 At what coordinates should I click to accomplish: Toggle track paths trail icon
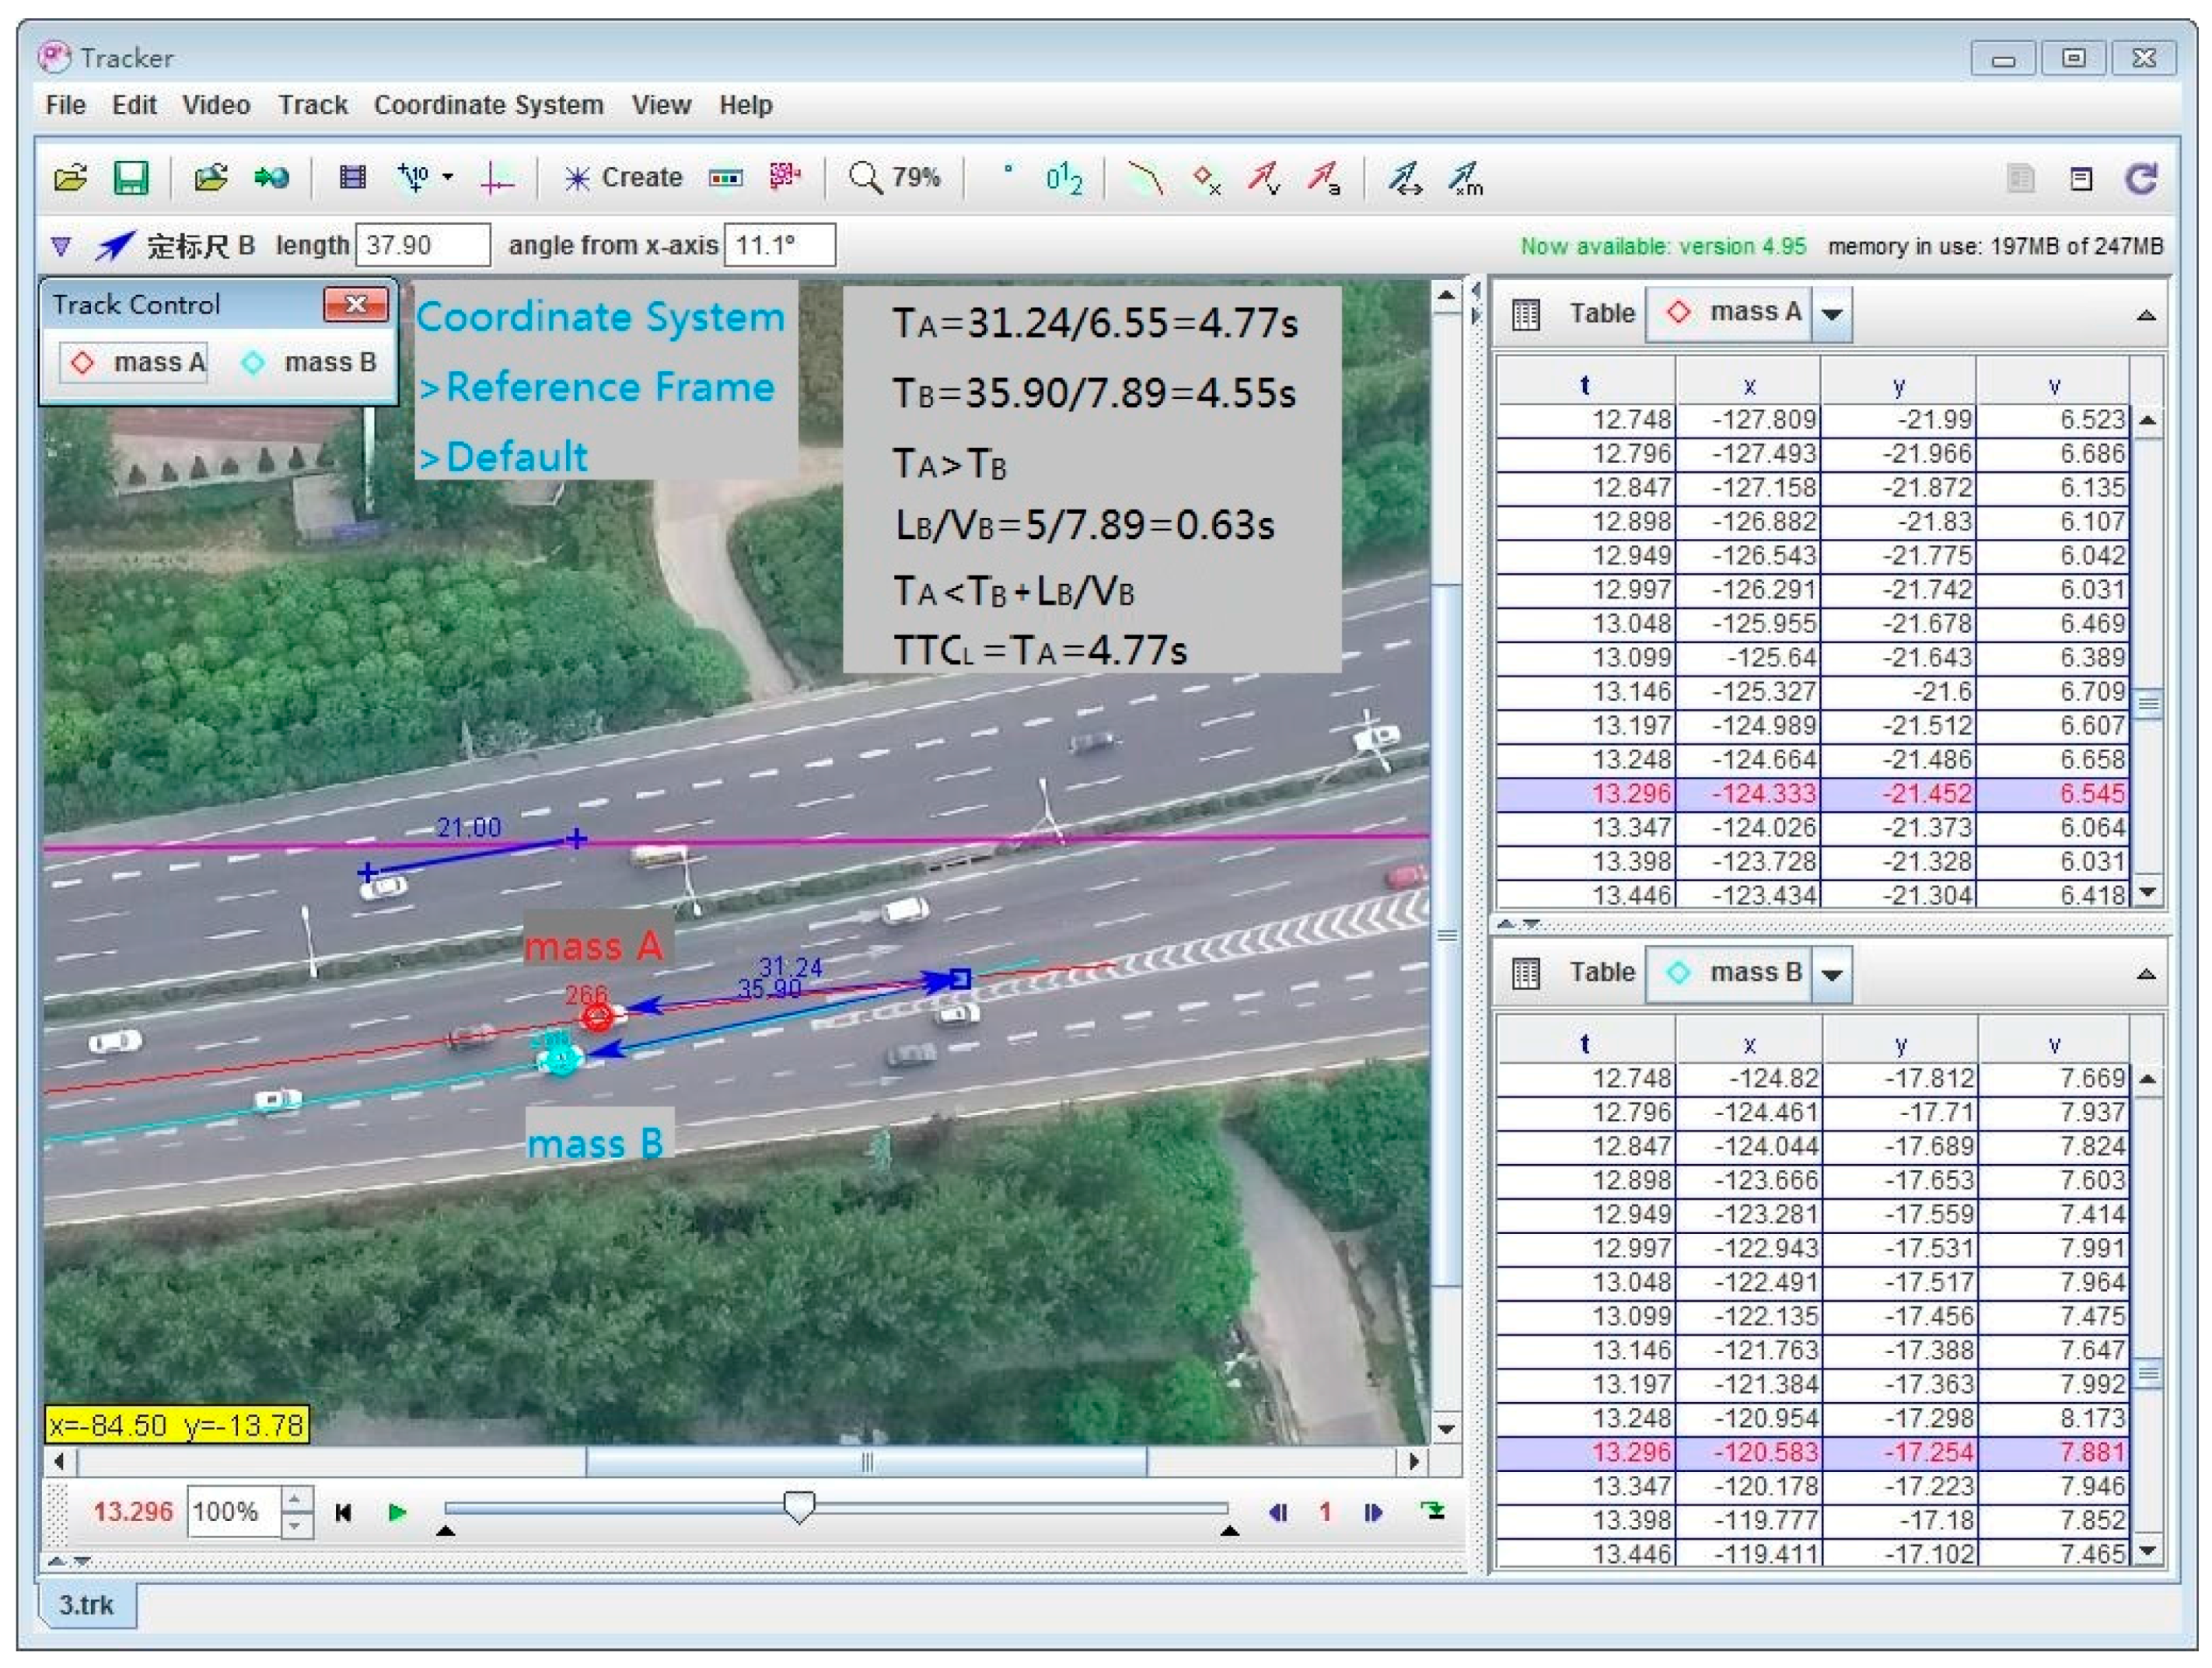[1146, 178]
